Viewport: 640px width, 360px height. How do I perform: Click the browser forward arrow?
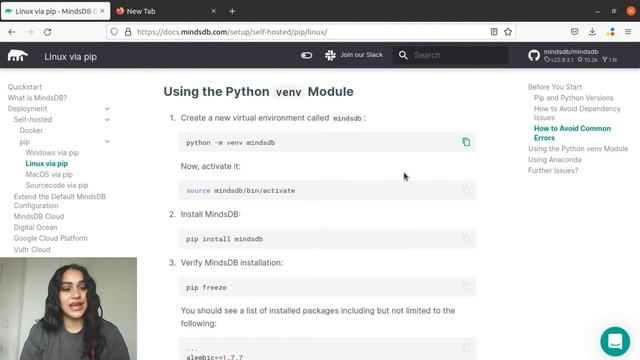(x=30, y=32)
